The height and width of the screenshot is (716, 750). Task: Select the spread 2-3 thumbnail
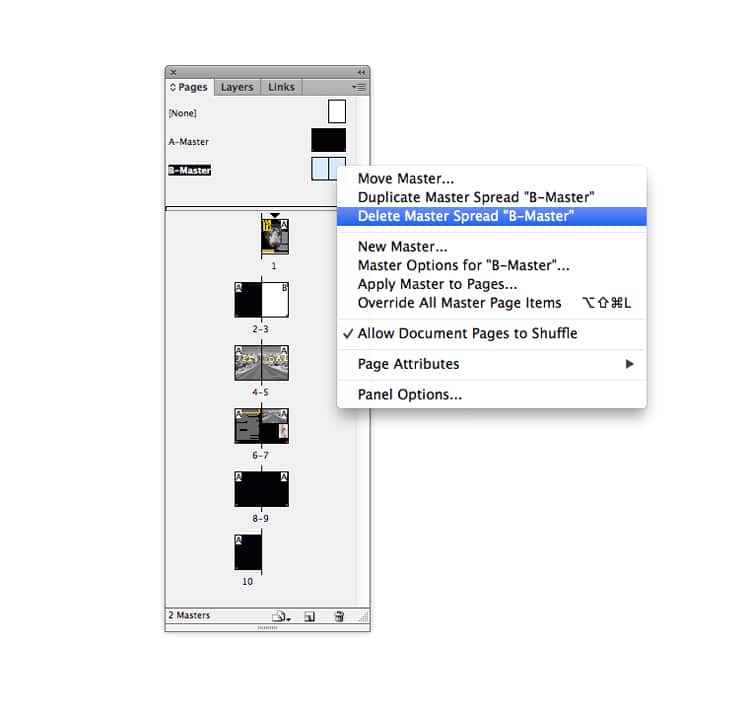pyautogui.click(x=262, y=300)
